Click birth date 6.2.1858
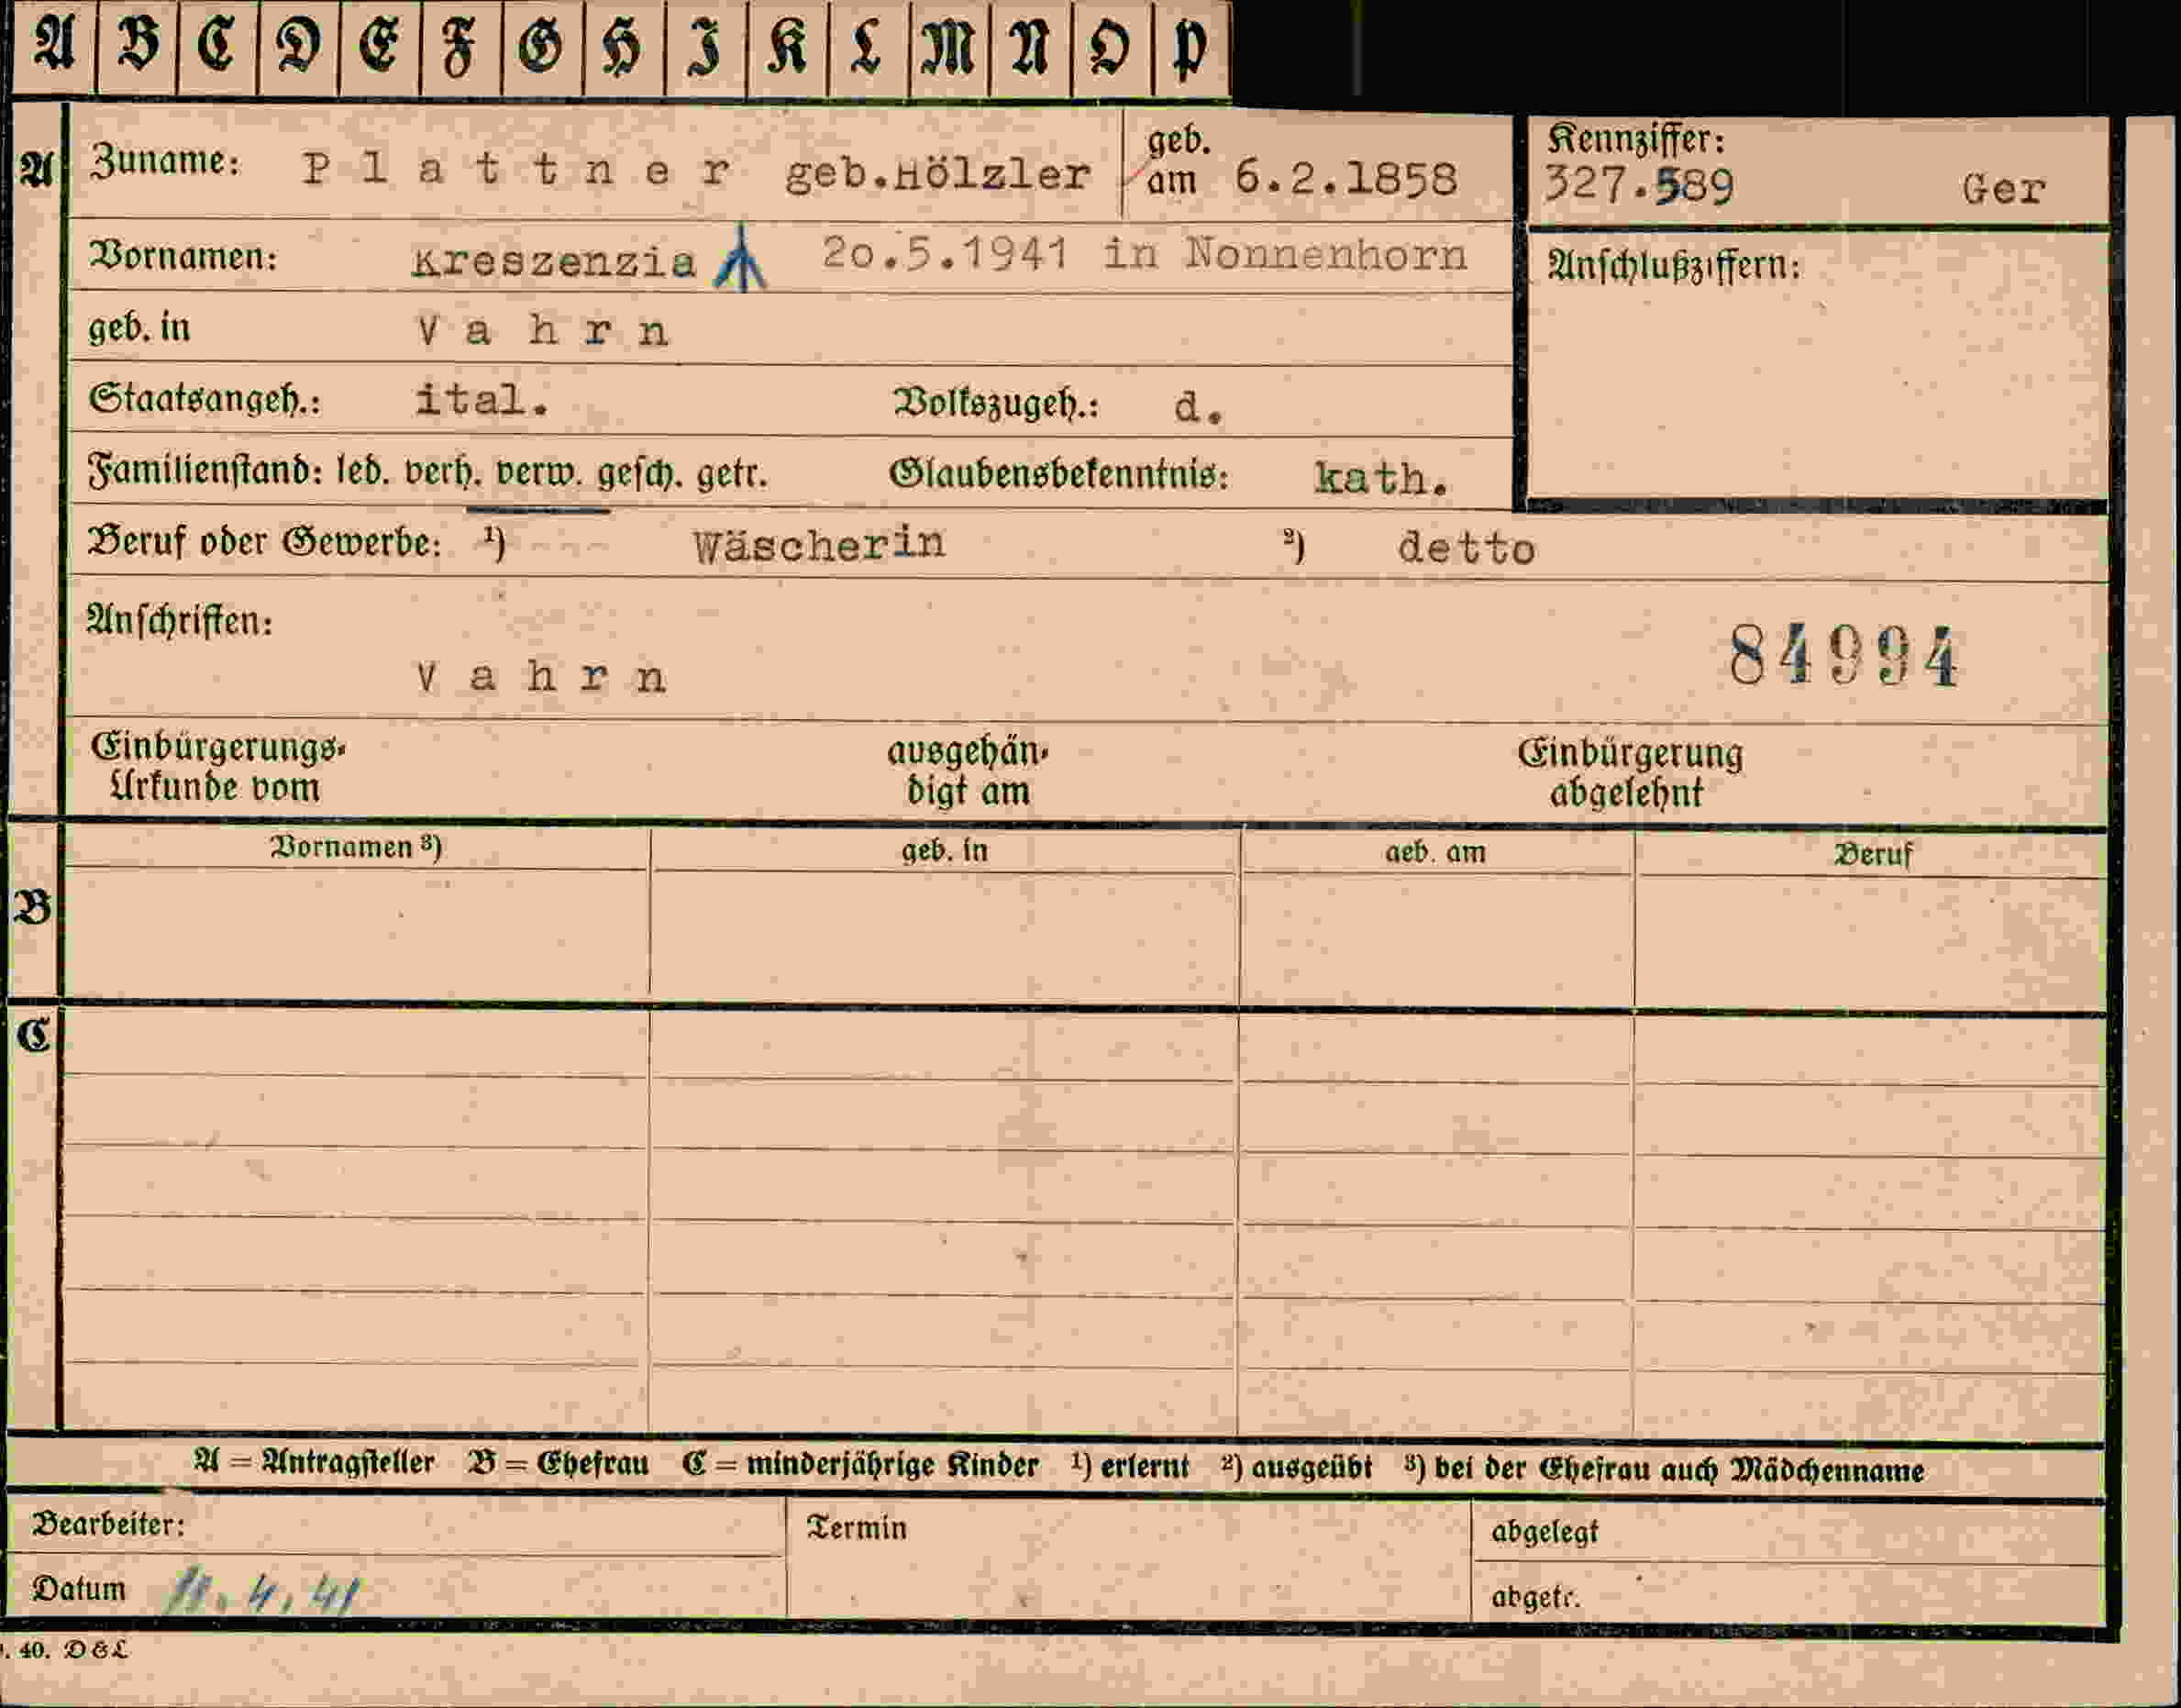2181x1708 pixels. [x=1346, y=179]
